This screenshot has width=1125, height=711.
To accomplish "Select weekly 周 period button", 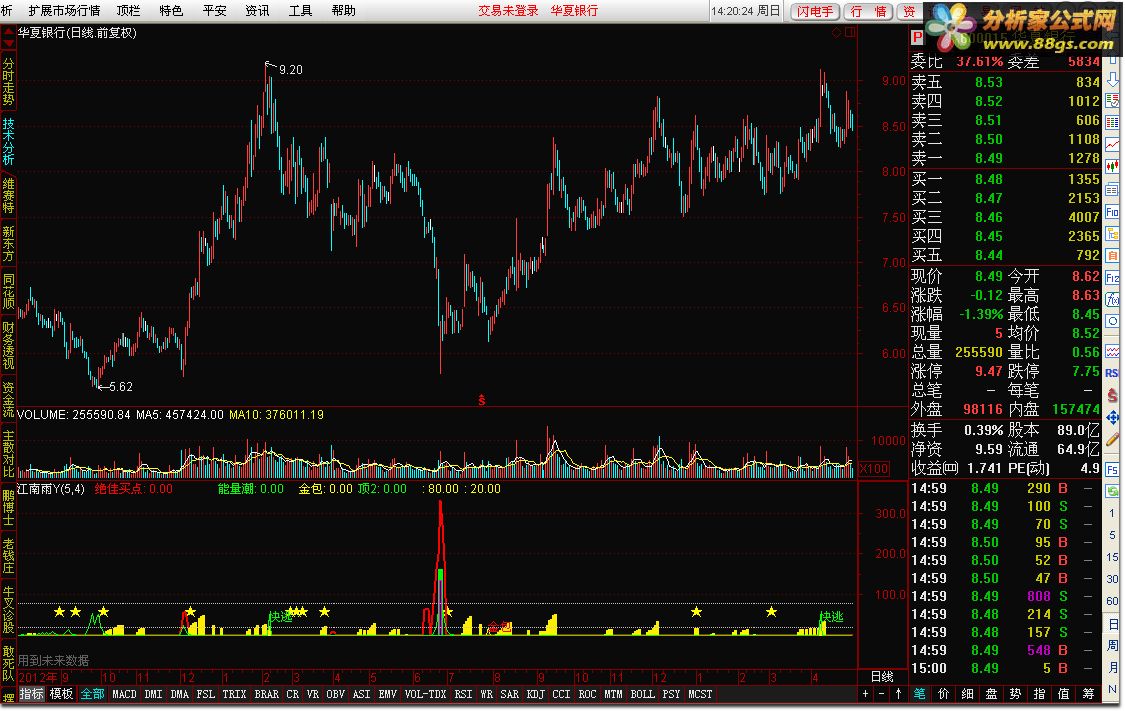I will (x=1112, y=646).
